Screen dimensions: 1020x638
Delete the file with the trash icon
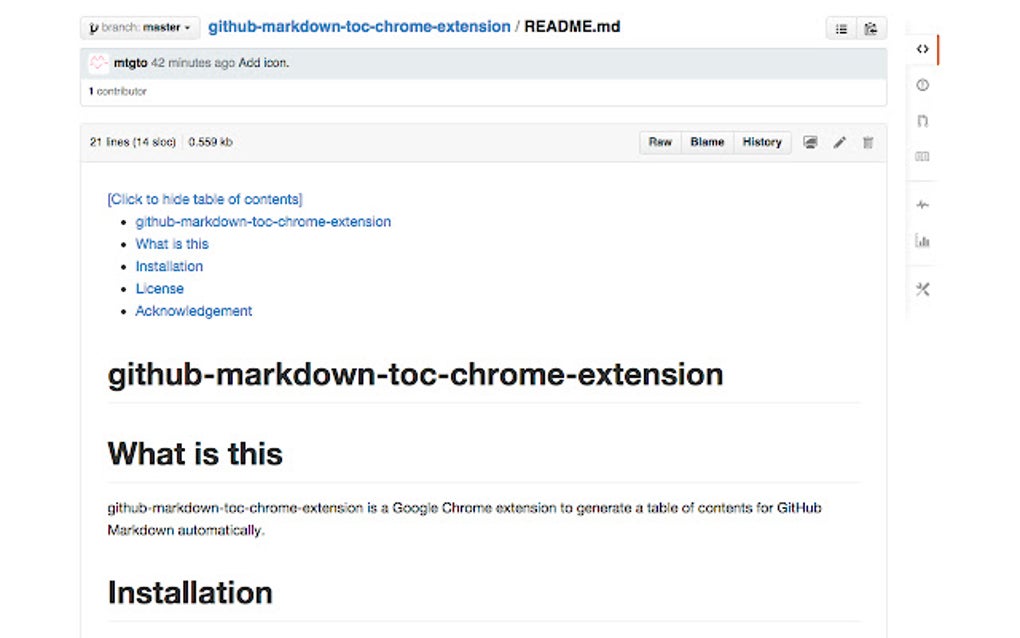tap(868, 142)
